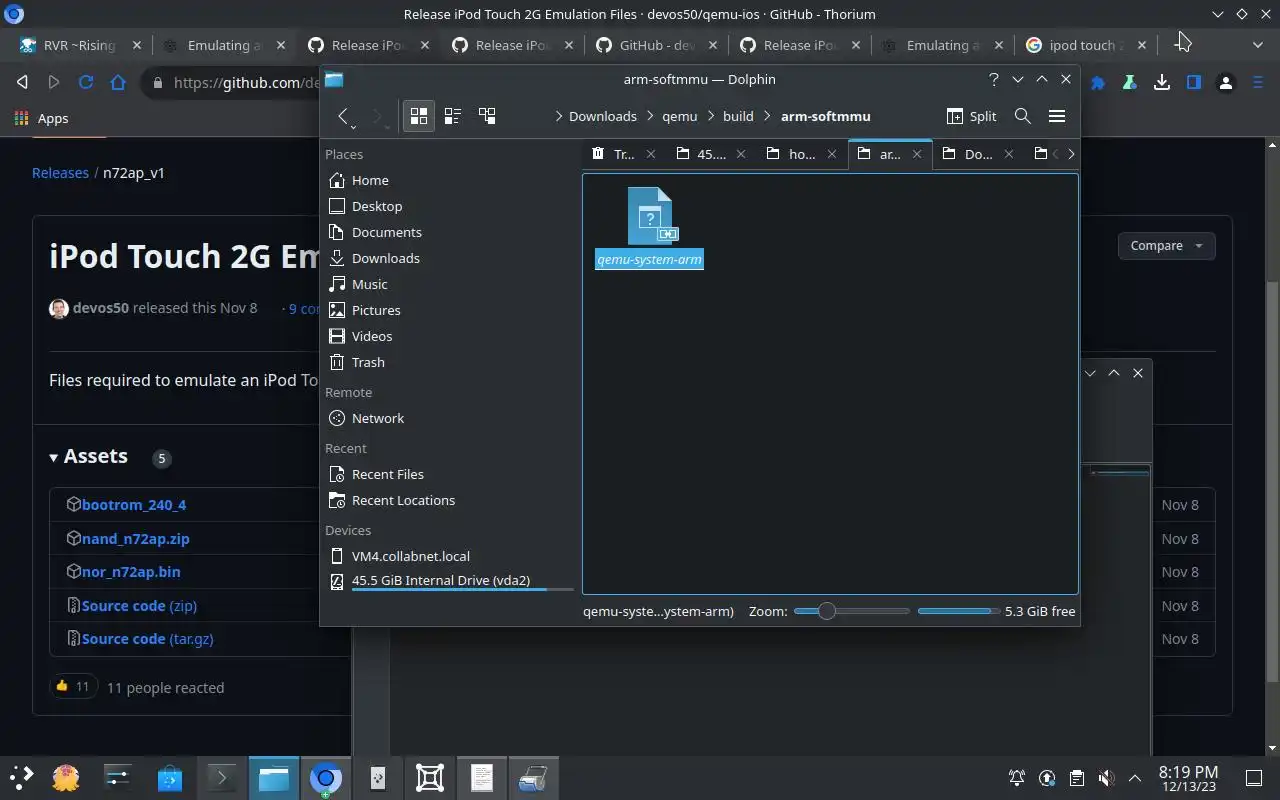This screenshot has width=1280, height=800.
Task: Switch Dolphin to Compact view mode
Action: point(453,116)
